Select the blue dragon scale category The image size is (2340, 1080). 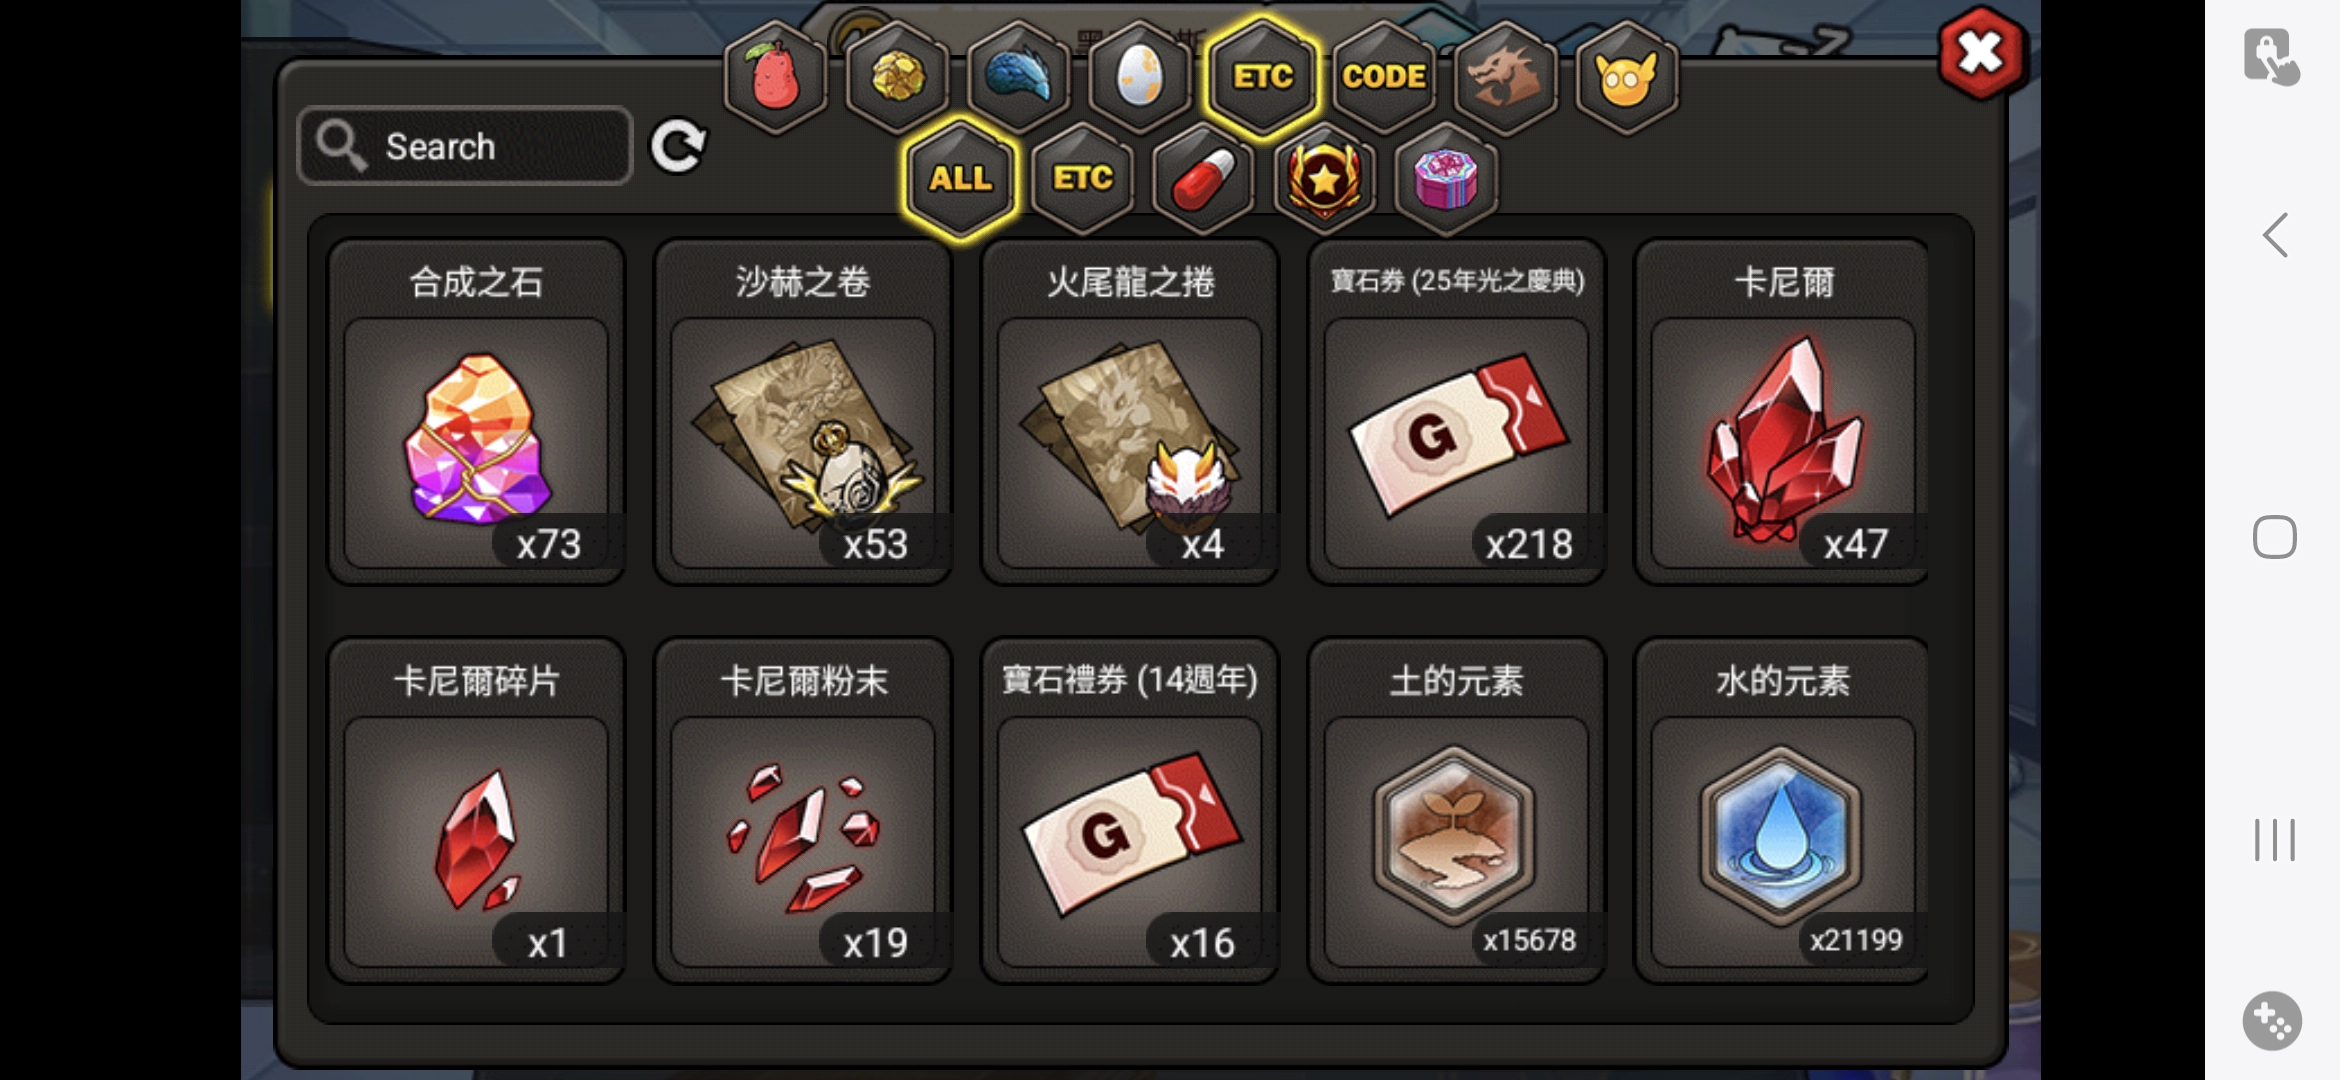[x=1018, y=77]
